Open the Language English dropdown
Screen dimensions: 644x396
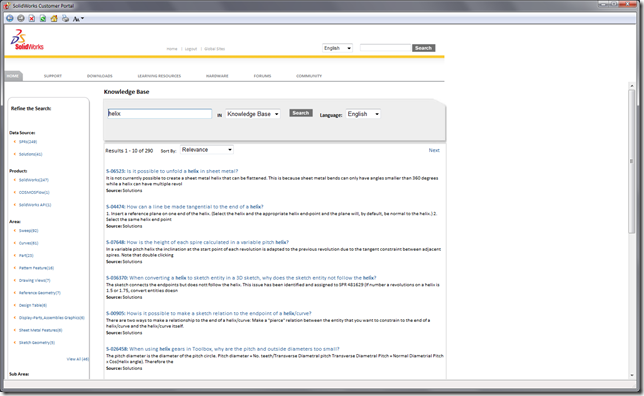(363, 114)
